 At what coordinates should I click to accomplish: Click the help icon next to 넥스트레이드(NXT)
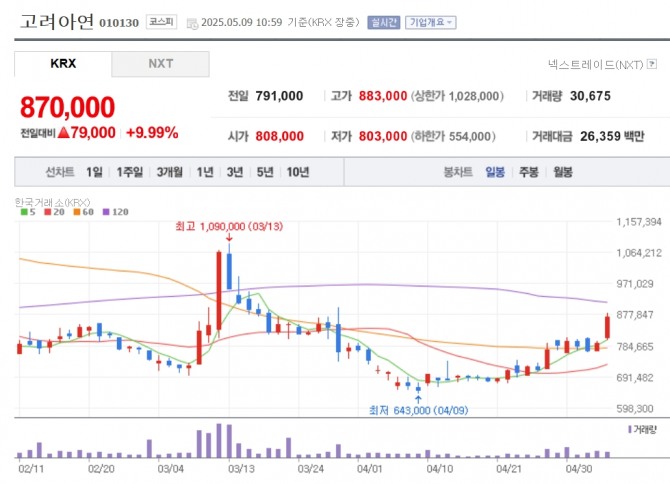[x=652, y=64]
